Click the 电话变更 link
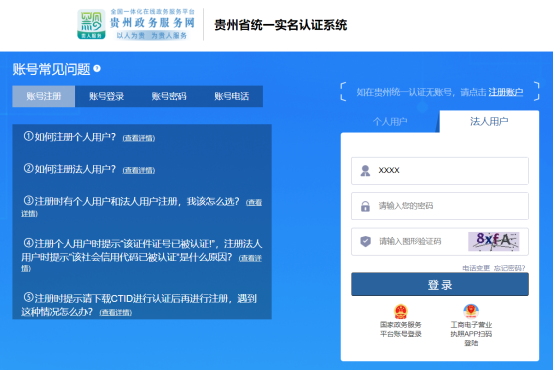Viewport: 554px width, 371px height. pyautogui.click(x=476, y=268)
